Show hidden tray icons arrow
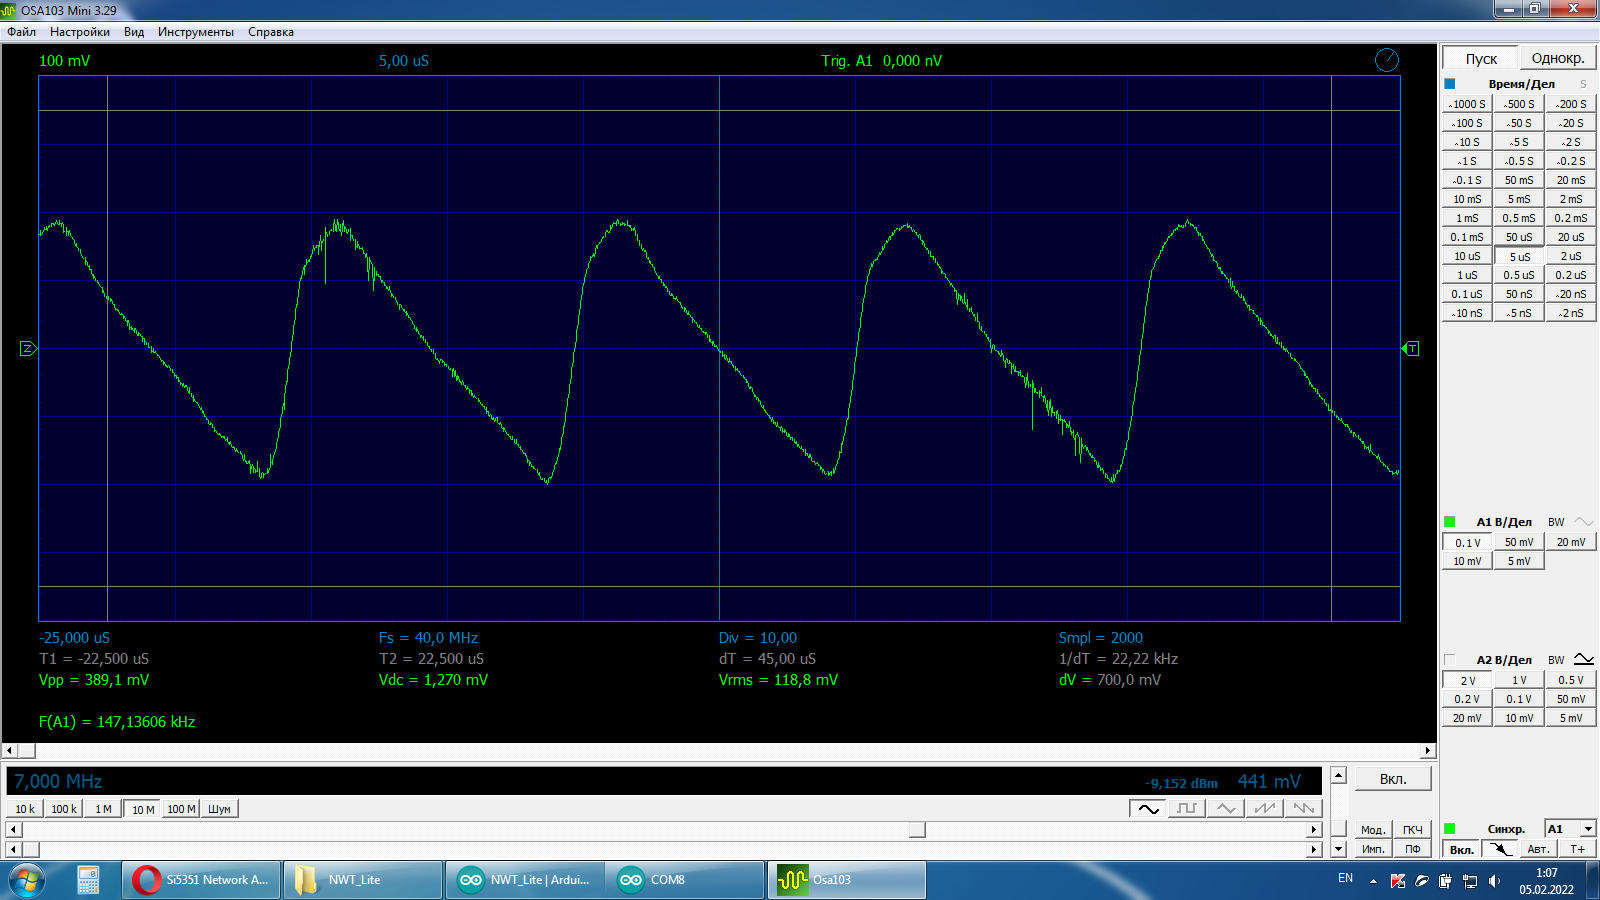This screenshot has width=1600, height=900. click(1373, 881)
